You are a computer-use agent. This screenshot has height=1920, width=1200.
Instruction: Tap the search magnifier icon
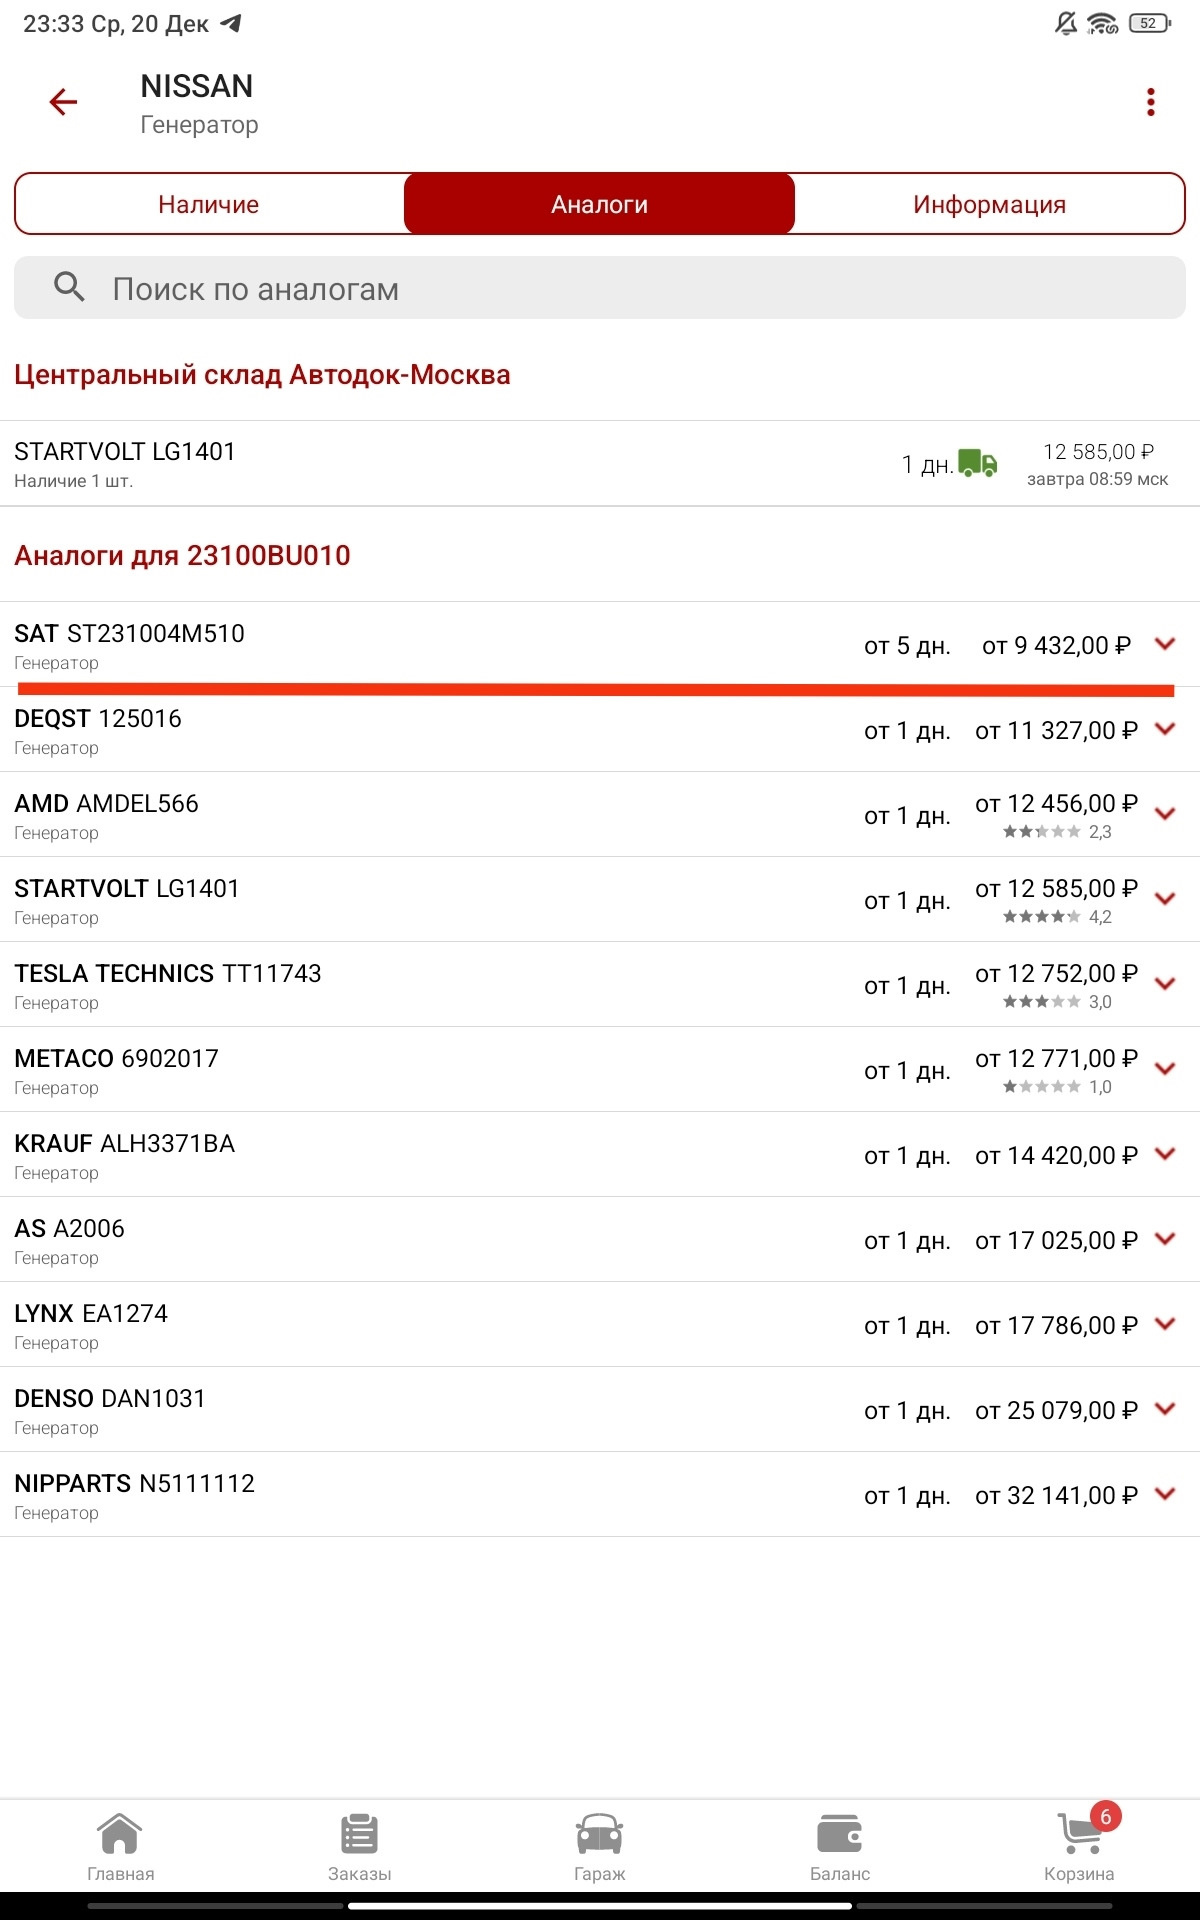[x=69, y=288]
